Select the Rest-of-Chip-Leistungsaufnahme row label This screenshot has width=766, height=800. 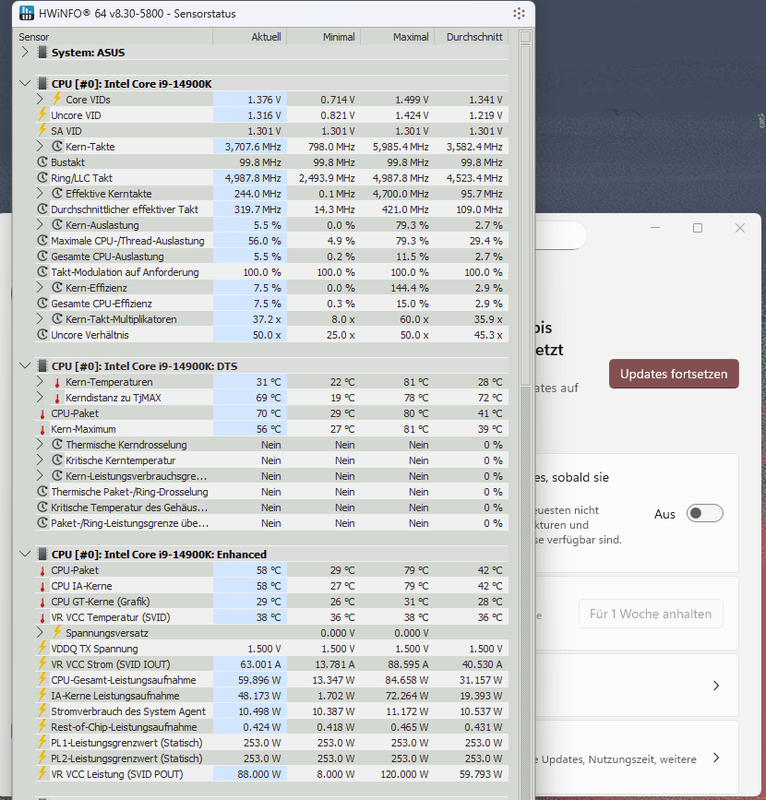(123, 727)
